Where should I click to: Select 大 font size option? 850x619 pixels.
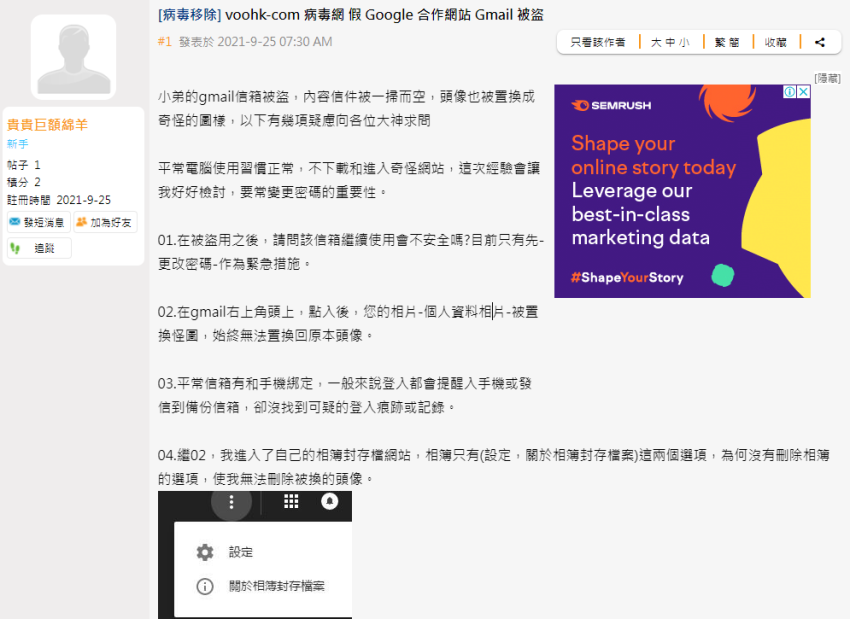pos(656,42)
